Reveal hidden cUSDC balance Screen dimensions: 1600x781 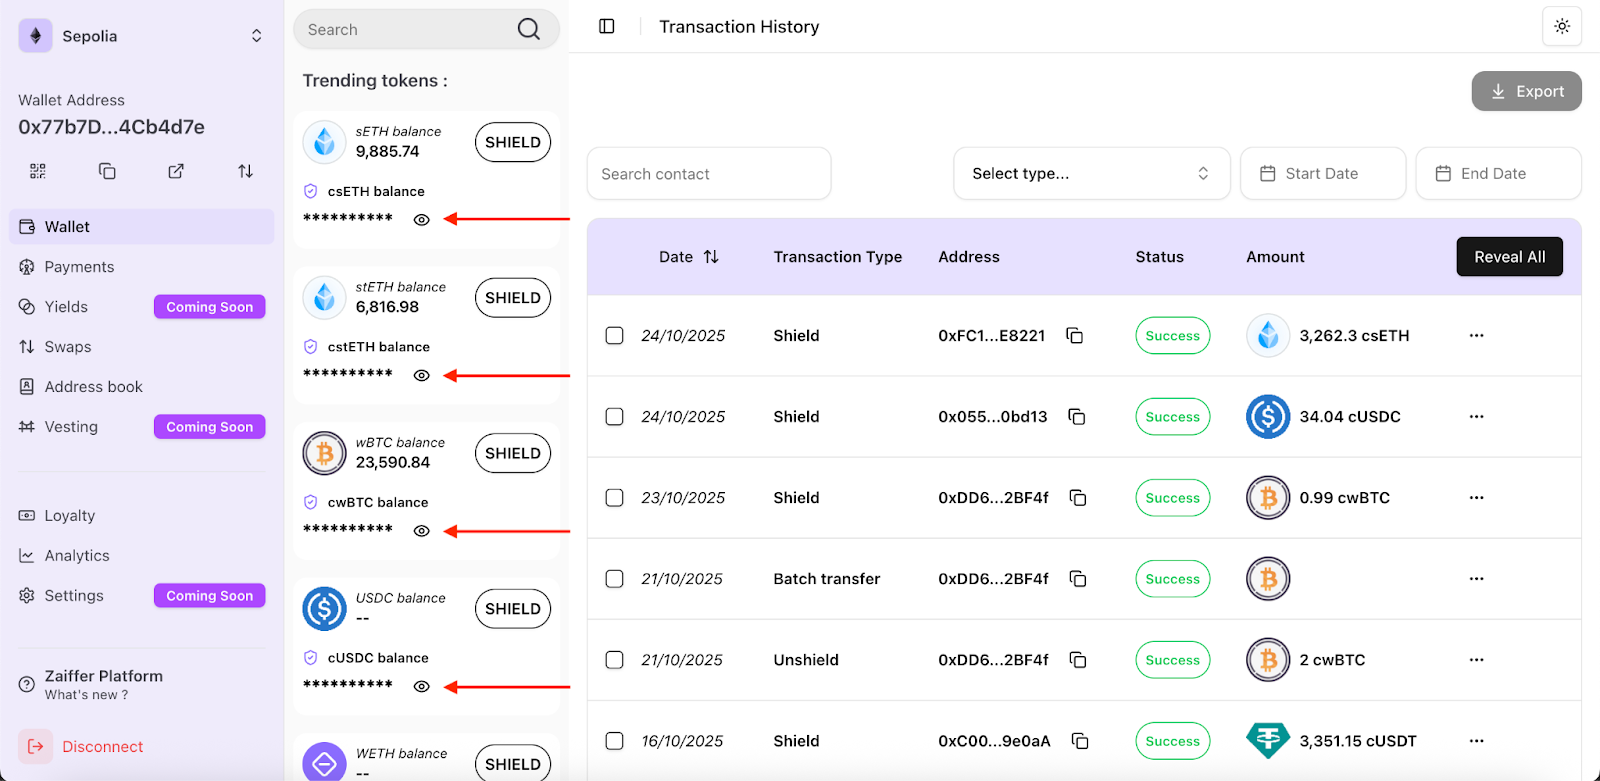[x=422, y=687]
